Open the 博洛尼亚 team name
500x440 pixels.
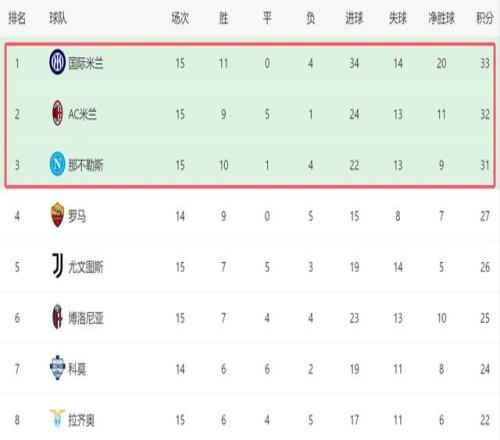pyautogui.click(x=86, y=318)
